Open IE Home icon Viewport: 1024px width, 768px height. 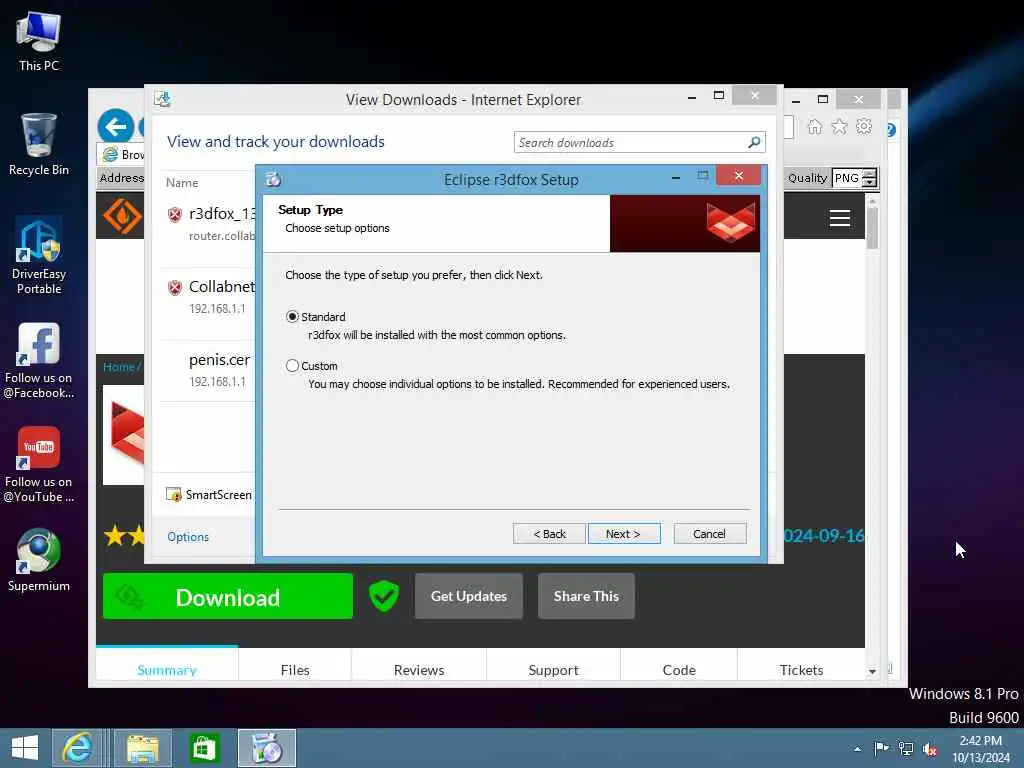coord(814,127)
